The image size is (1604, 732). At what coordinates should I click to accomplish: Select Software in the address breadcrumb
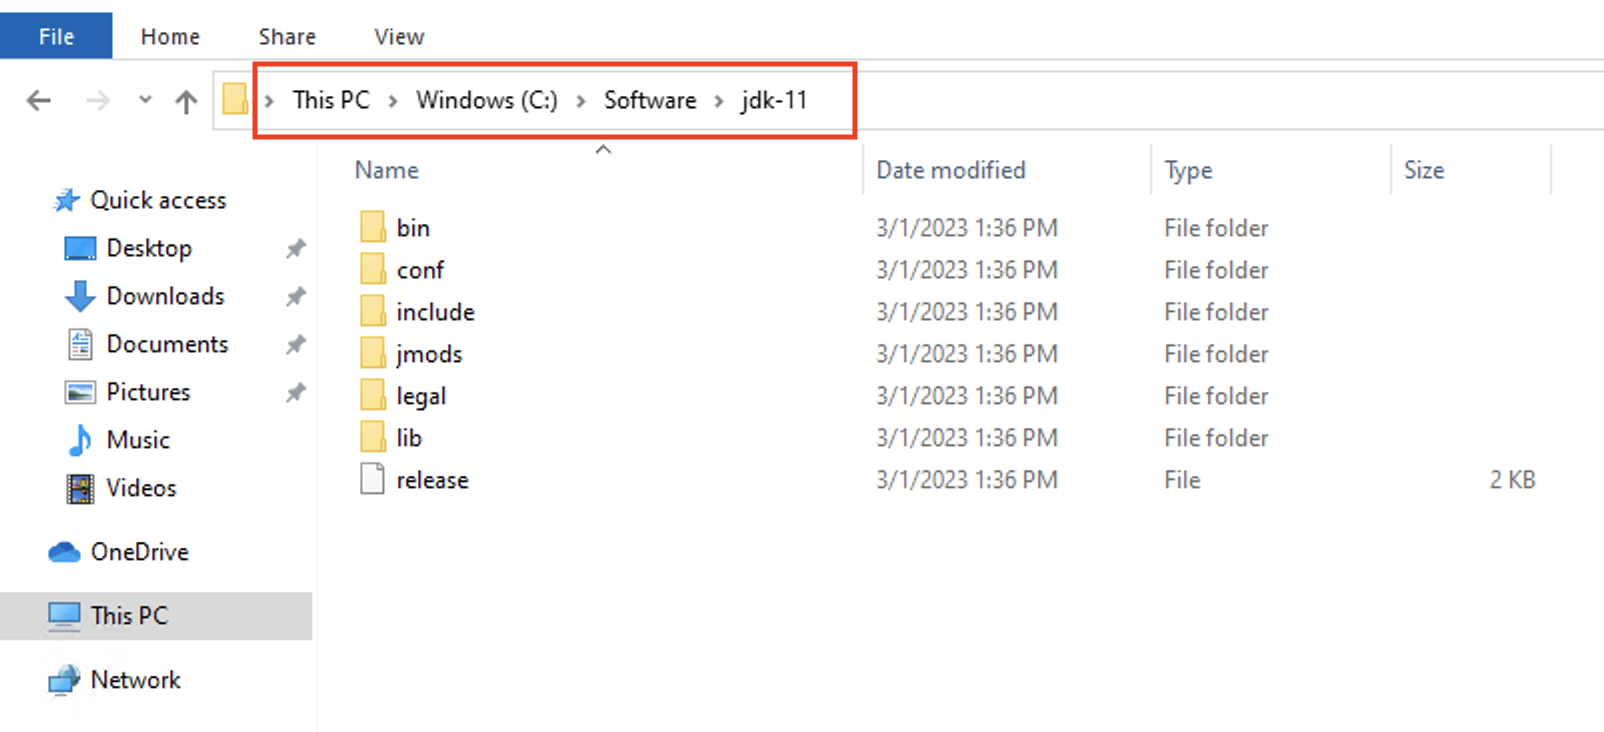650,100
